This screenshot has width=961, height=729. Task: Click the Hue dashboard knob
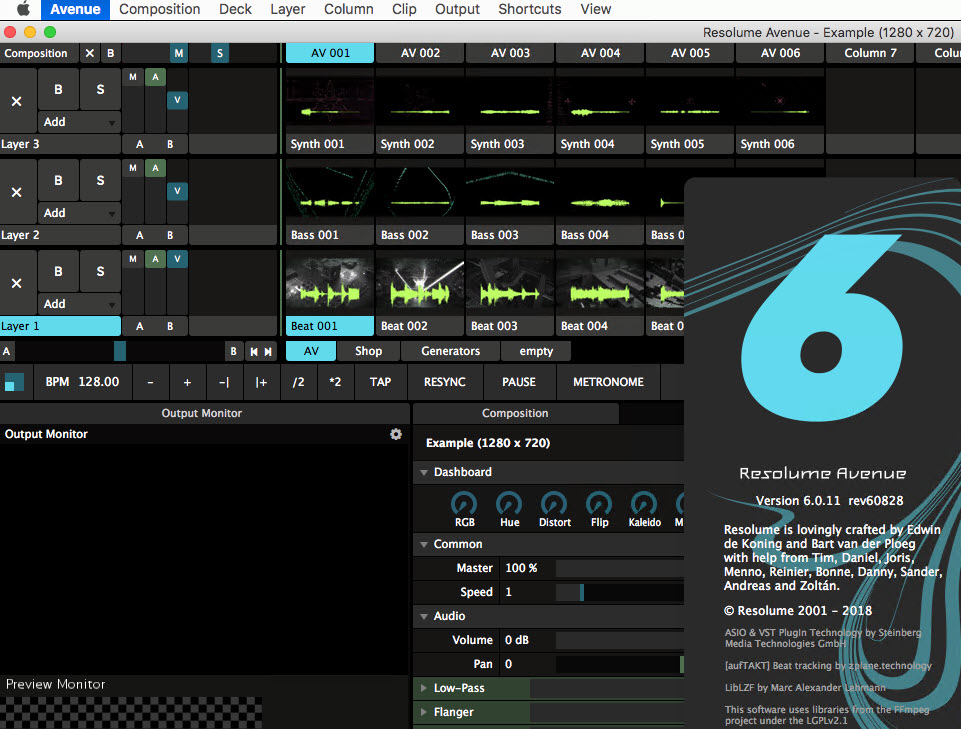pyautogui.click(x=509, y=504)
